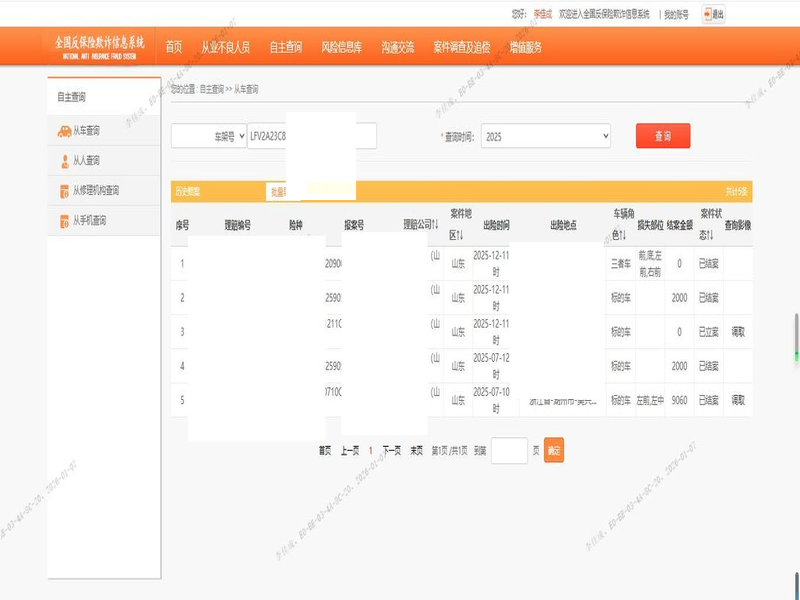The width and height of the screenshot is (800, 600).
Task: Go to 案件调查及追偿 menu
Action: [461, 47]
